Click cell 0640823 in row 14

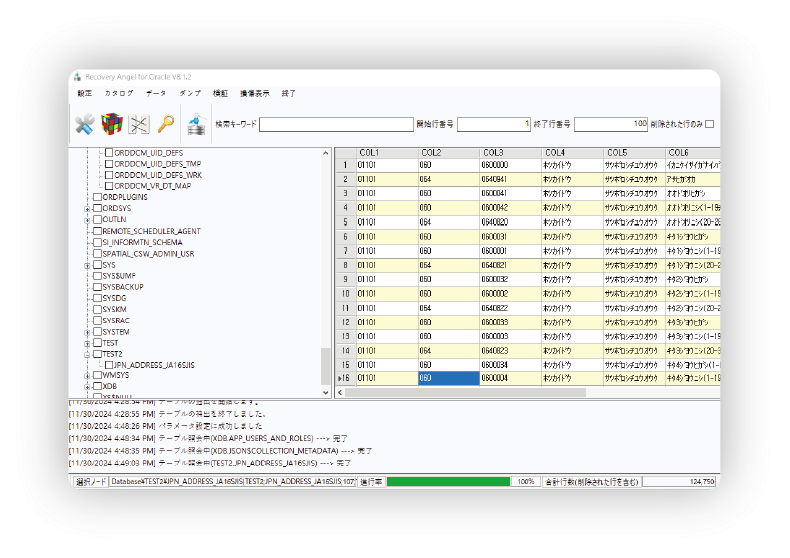[x=510, y=351]
